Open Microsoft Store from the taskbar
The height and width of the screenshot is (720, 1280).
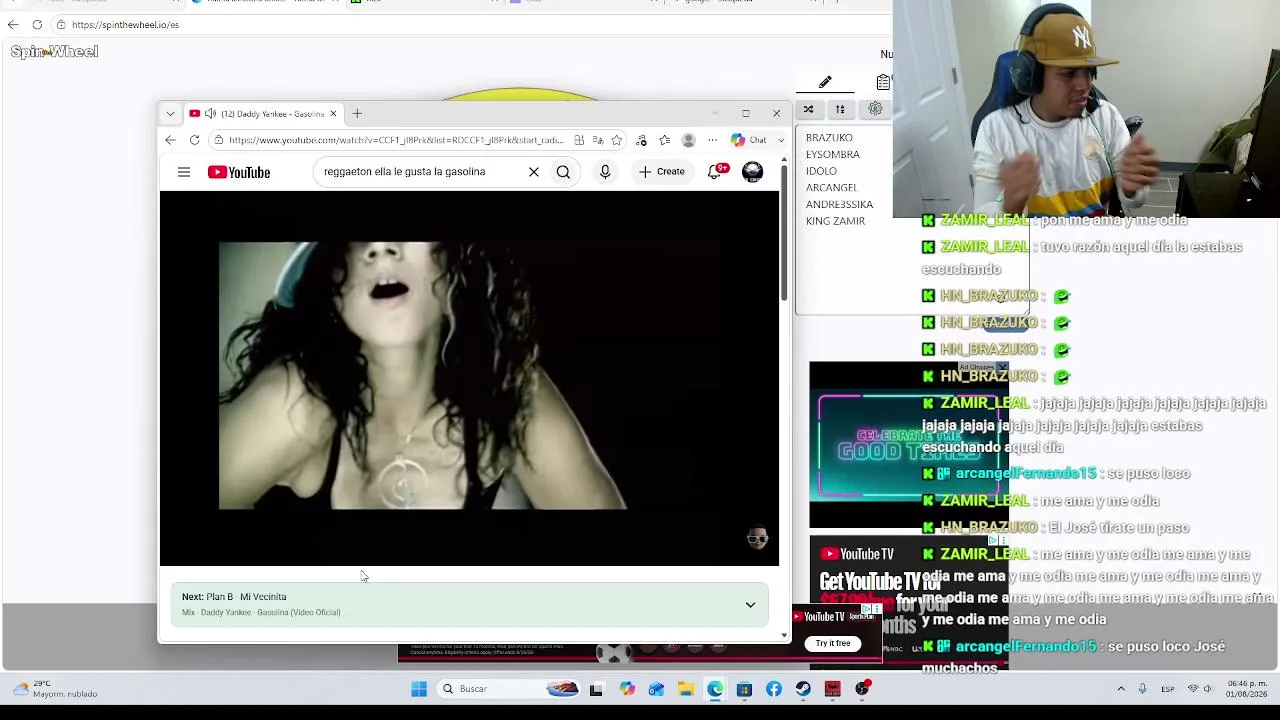(x=744, y=689)
